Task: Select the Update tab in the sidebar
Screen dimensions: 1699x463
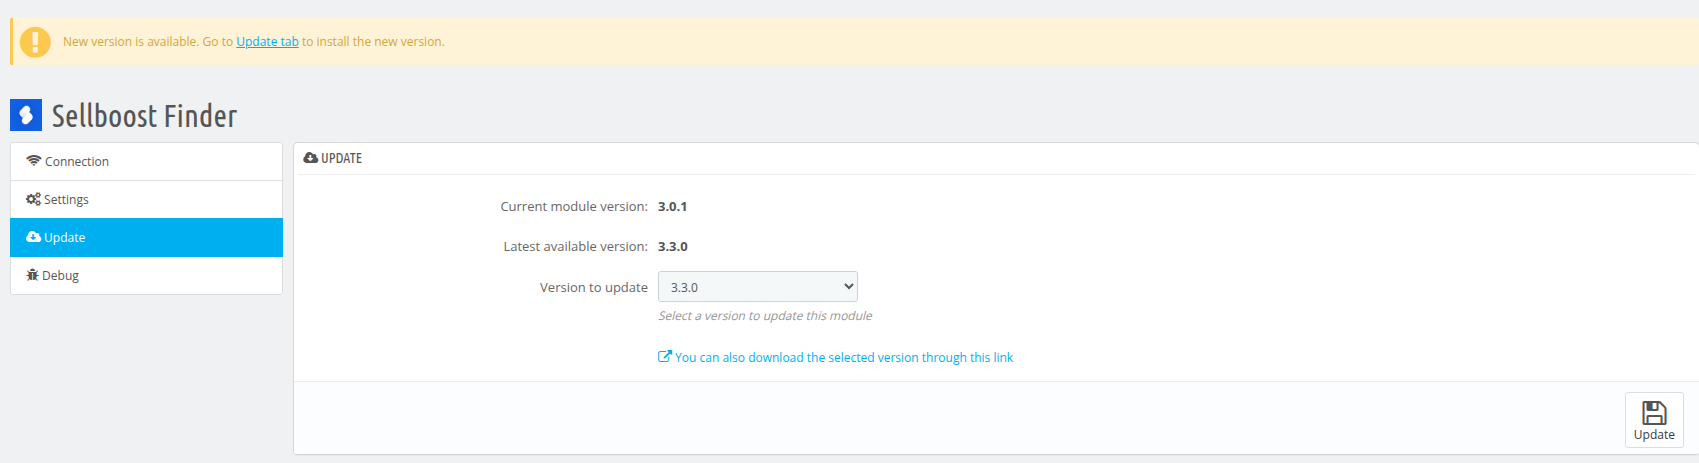Action: (x=146, y=238)
